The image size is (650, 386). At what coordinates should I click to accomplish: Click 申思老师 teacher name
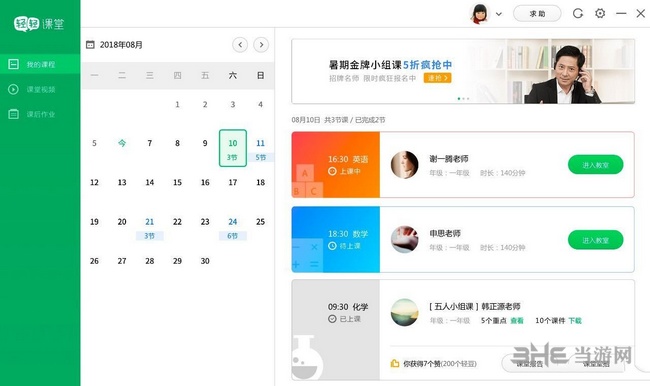[x=445, y=233]
